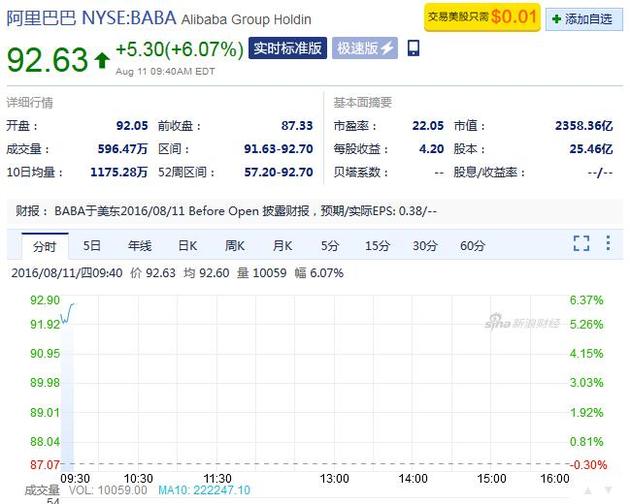Click the 添加自选 button

point(584,19)
